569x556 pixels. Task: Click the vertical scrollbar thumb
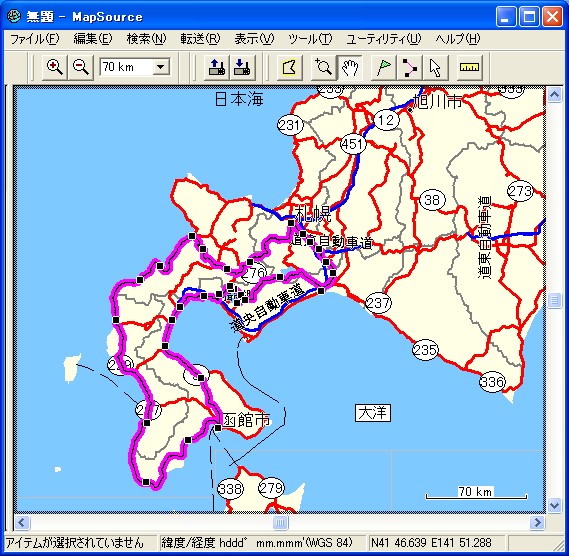click(x=554, y=301)
